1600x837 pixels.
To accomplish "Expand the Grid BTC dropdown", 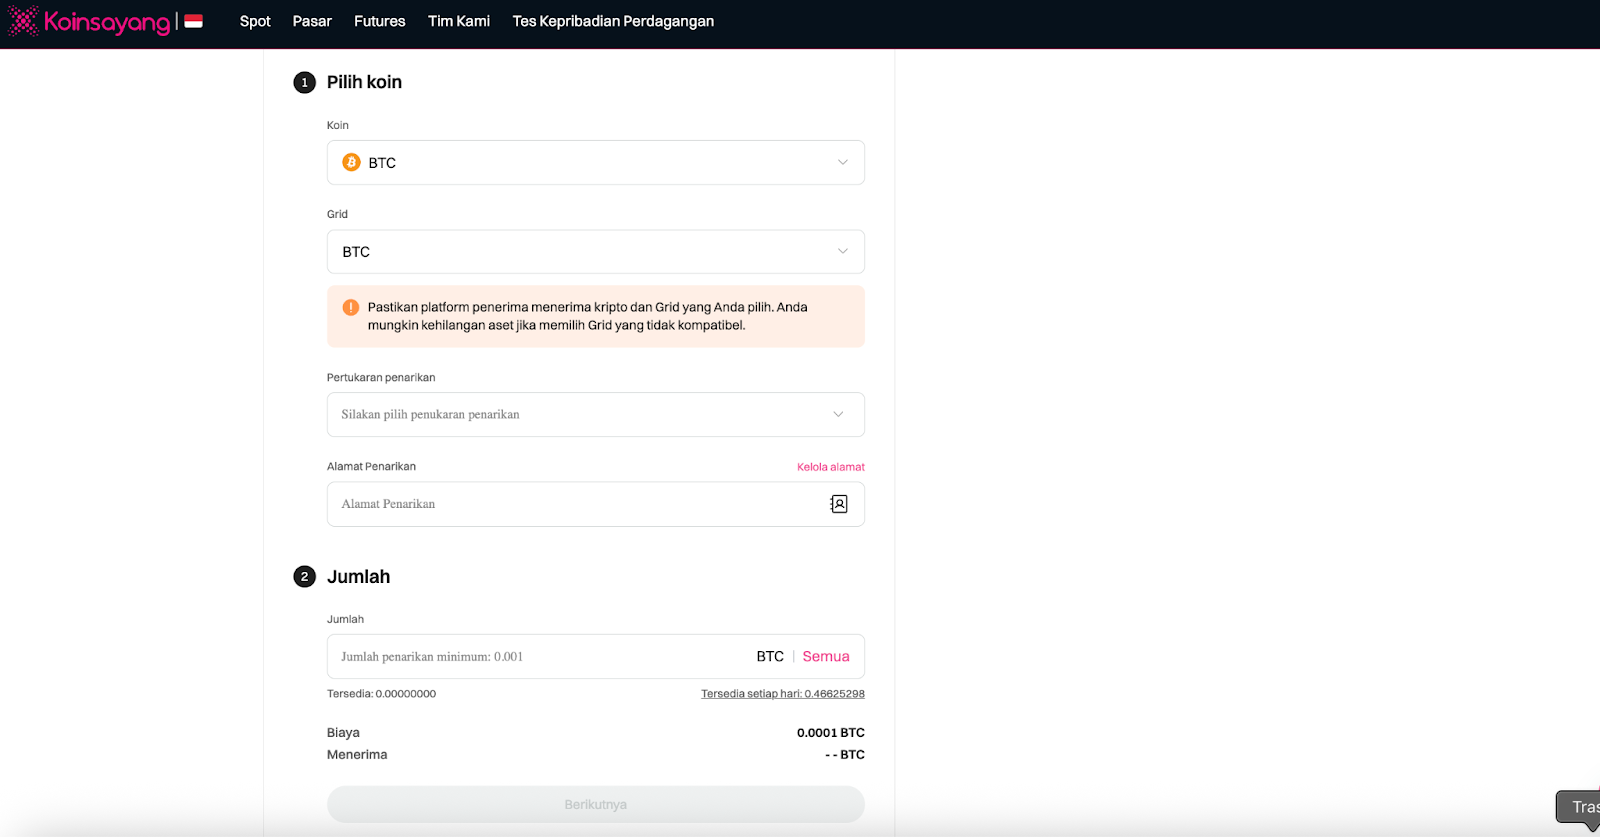I will [x=595, y=252].
